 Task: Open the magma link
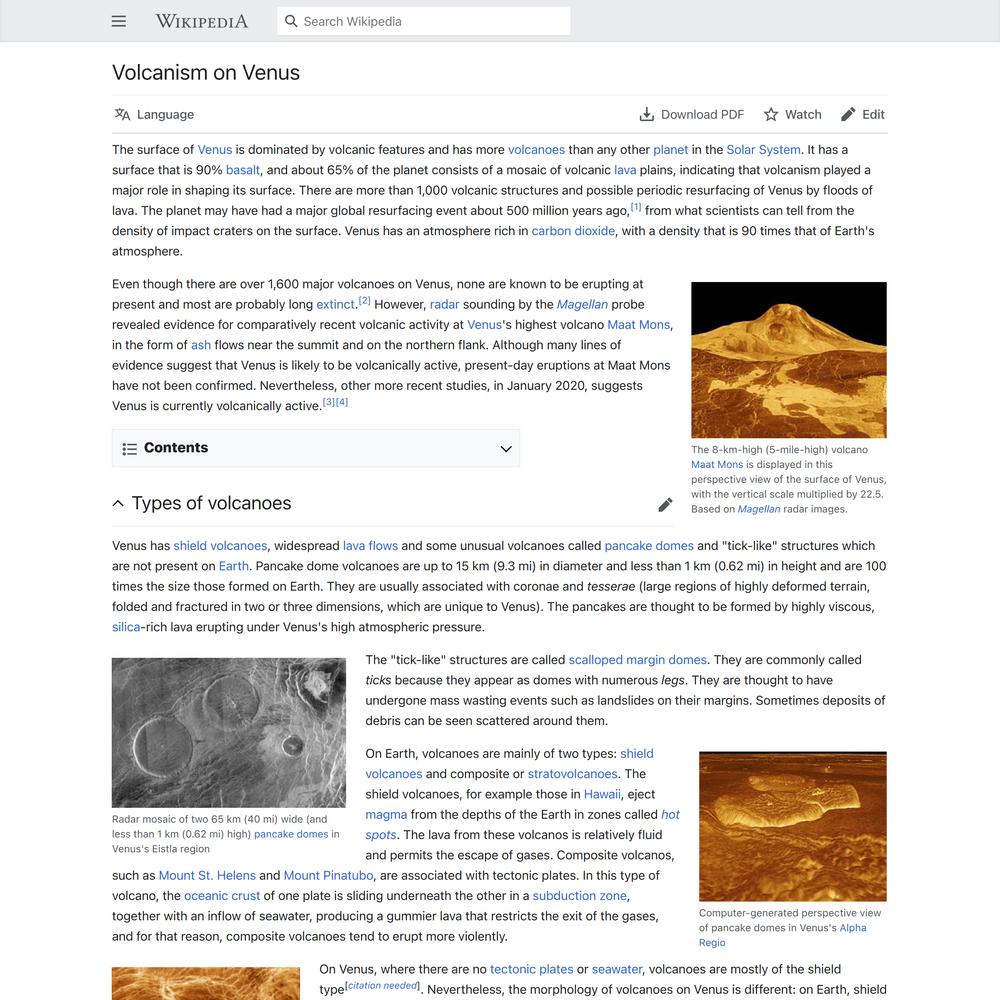(386, 814)
